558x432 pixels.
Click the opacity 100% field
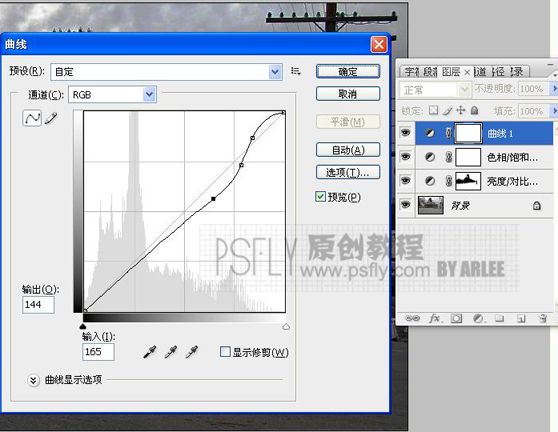coord(533,89)
